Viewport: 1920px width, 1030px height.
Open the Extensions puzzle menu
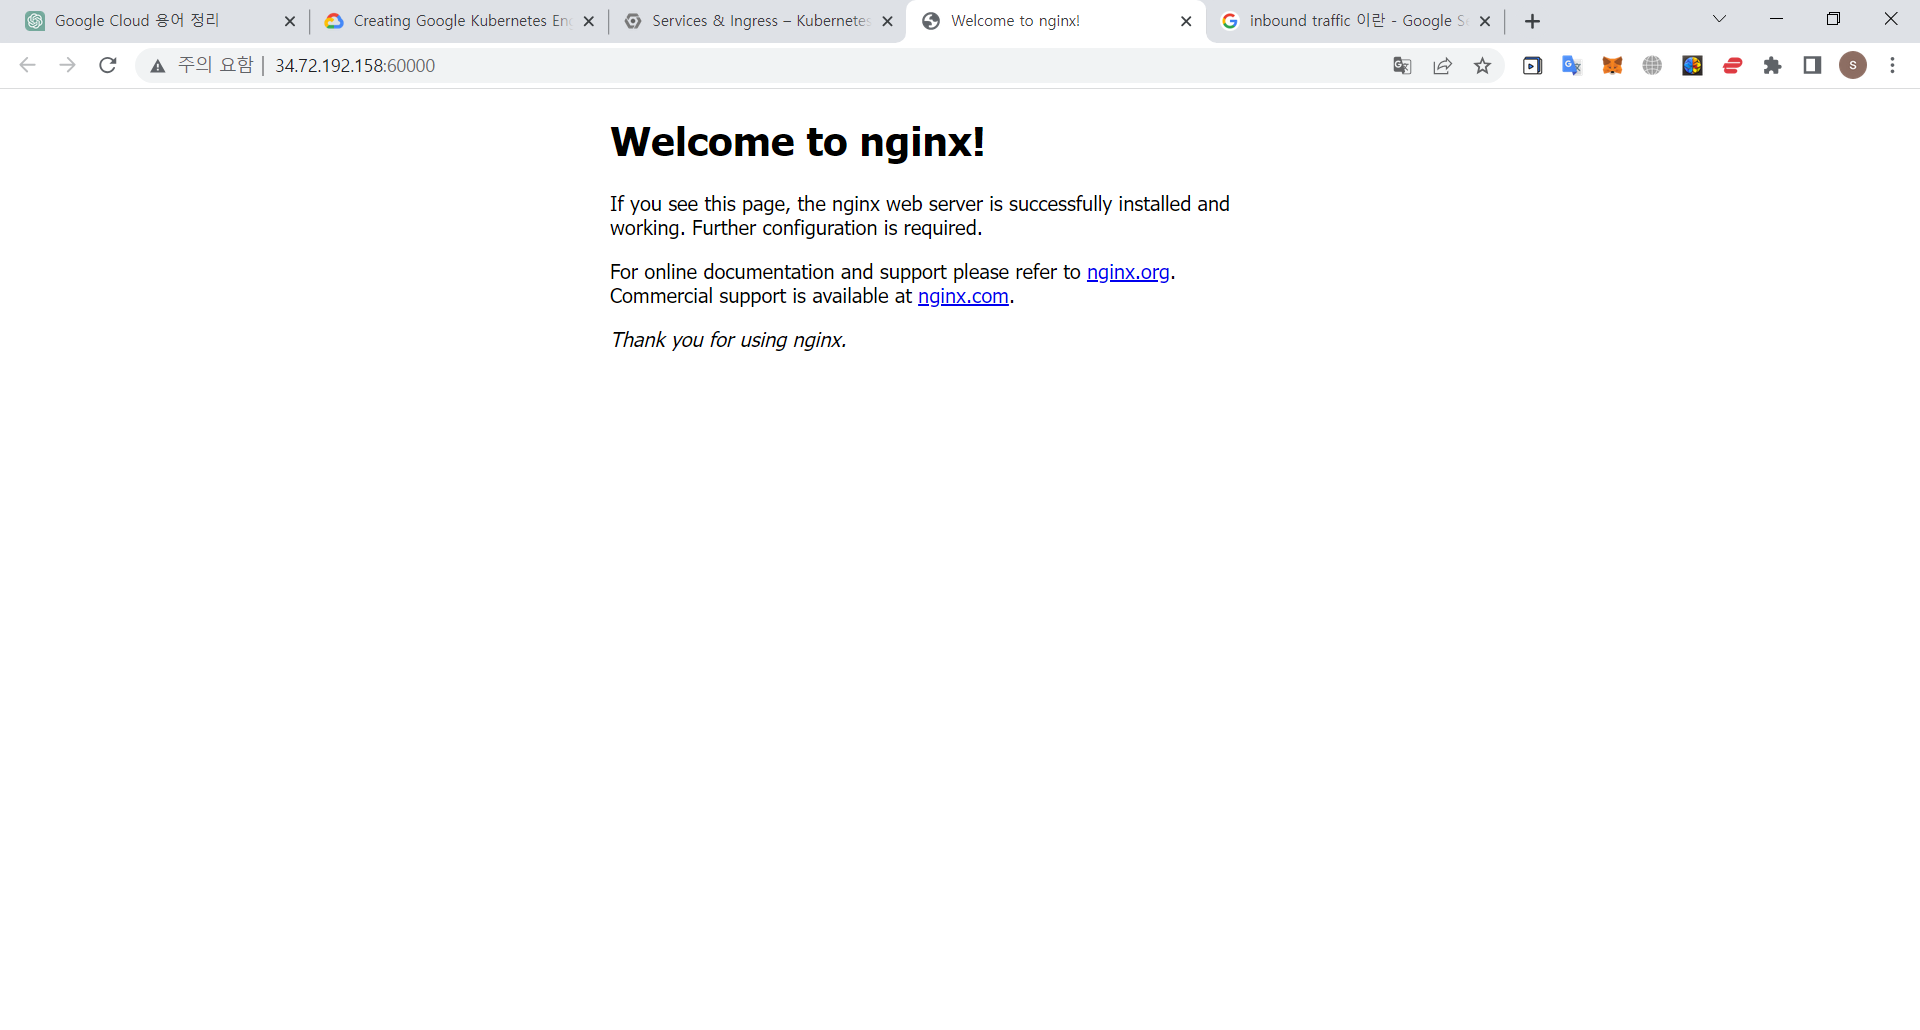pyautogui.click(x=1772, y=65)
